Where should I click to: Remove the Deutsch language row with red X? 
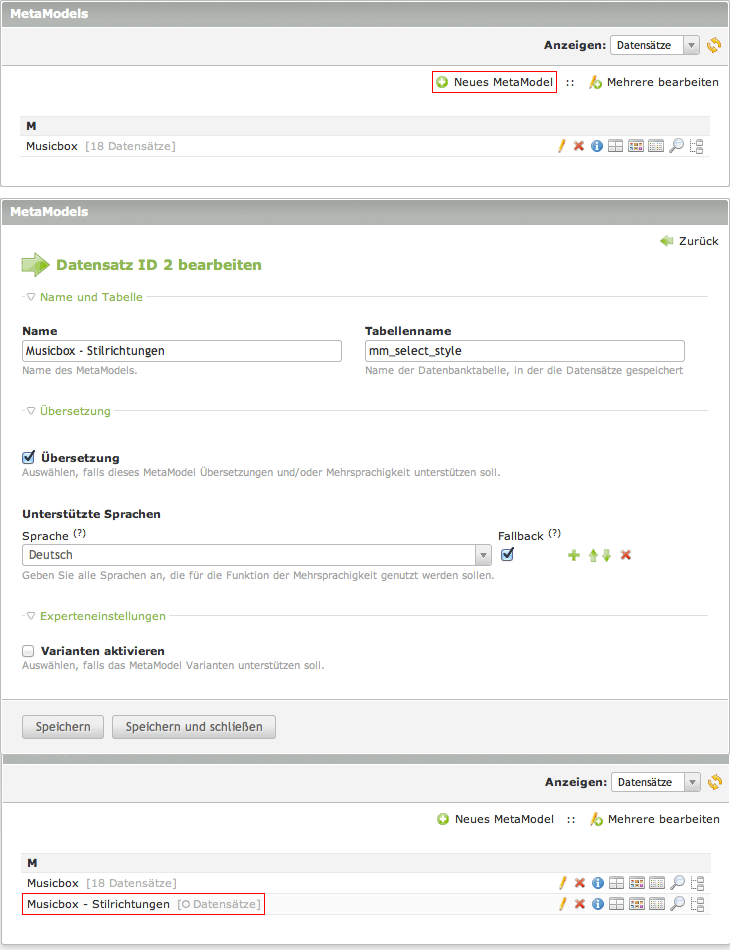[626, 555]
